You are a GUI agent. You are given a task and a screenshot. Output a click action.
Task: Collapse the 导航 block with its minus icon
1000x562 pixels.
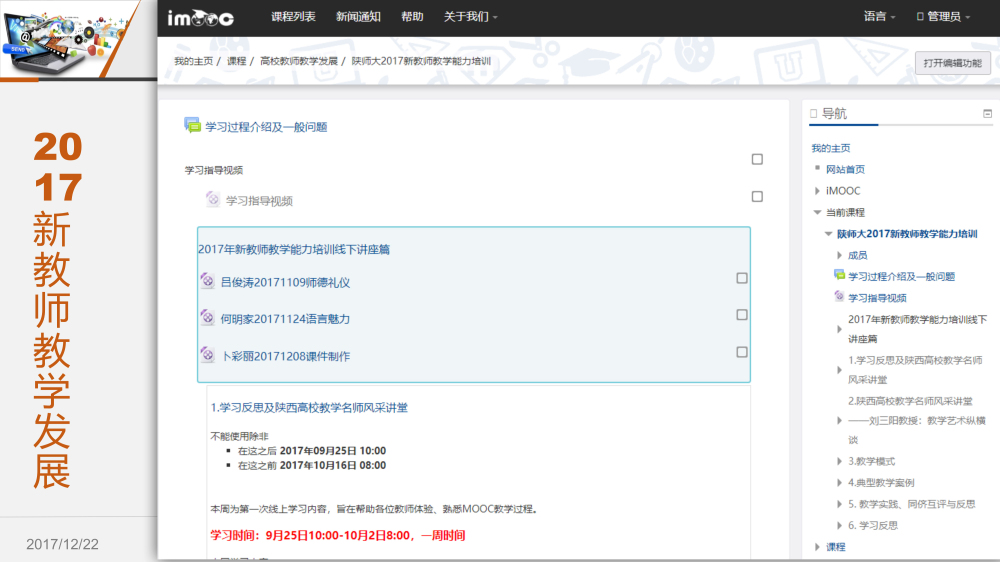point(987,114)
